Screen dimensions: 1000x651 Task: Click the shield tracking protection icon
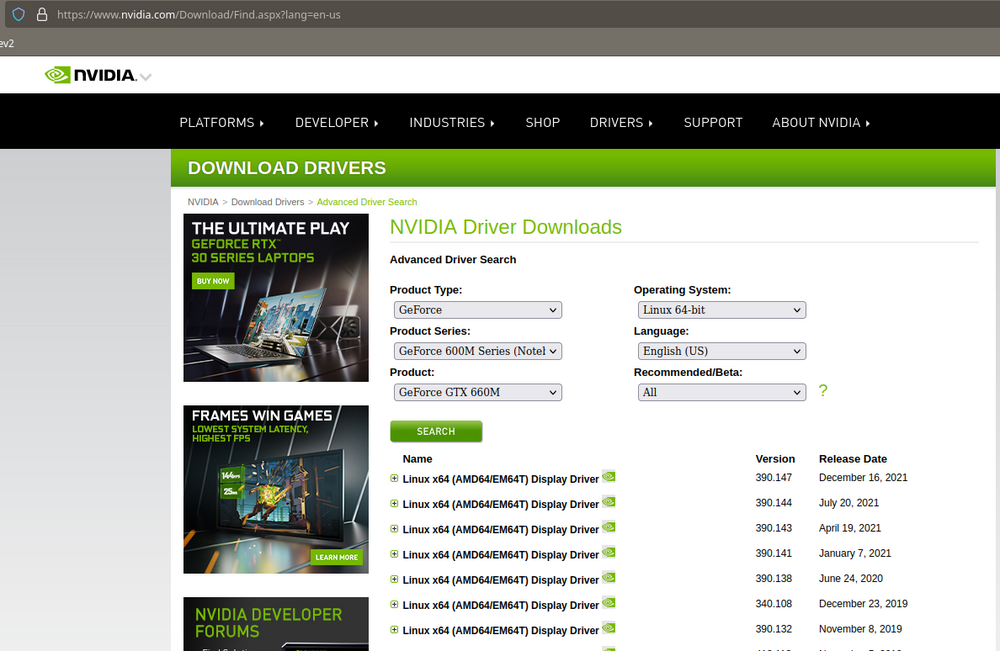(18, 14)
